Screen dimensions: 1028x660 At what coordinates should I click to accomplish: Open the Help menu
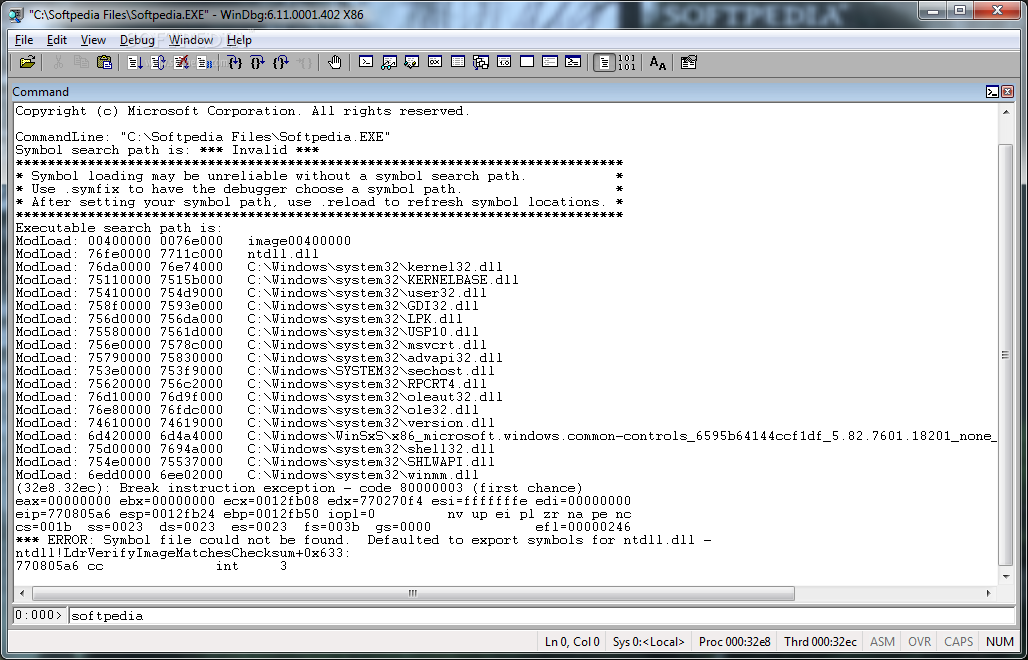click(x=239, y=40)
